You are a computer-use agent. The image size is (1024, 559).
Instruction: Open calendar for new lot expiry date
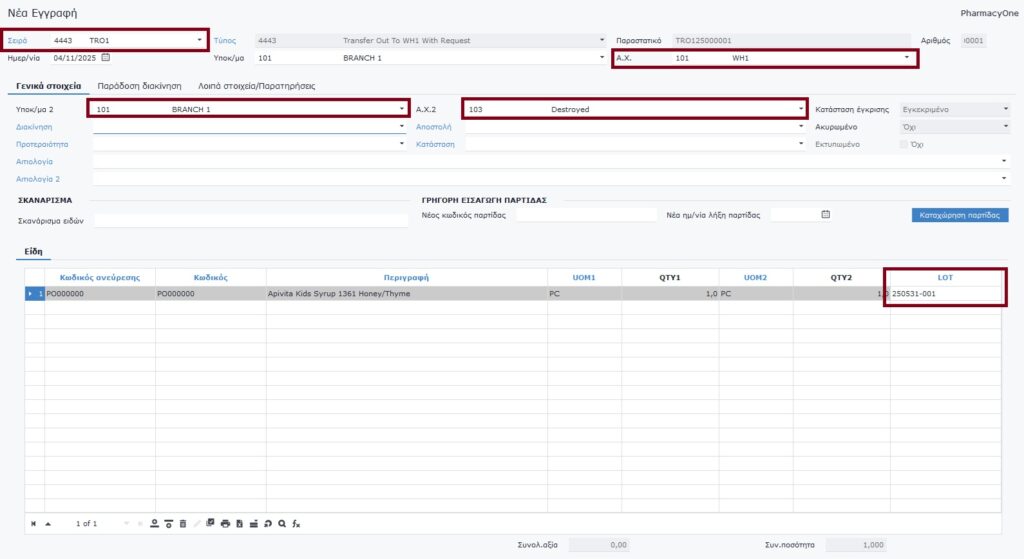(x=825, y=215)
